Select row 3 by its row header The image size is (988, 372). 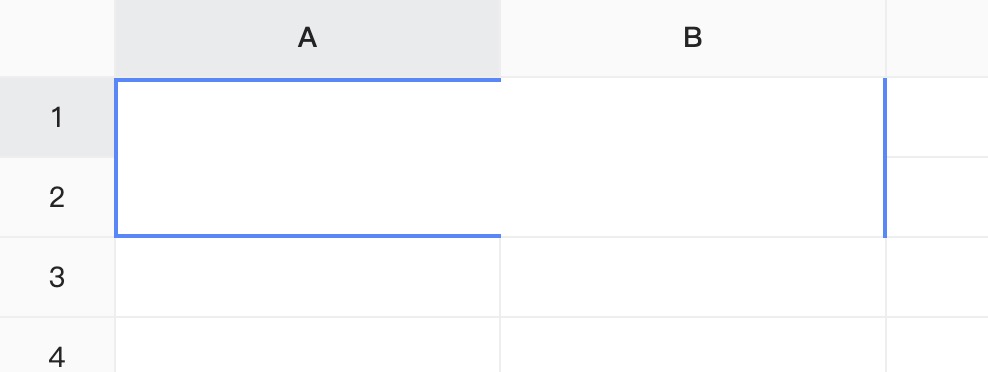[x=57, y=277]
